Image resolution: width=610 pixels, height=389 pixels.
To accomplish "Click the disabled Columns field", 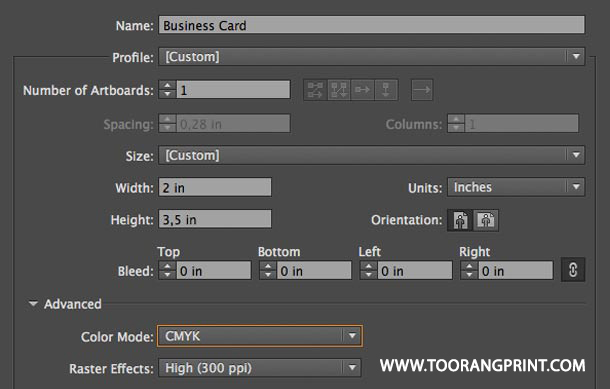I will [522, 124].
